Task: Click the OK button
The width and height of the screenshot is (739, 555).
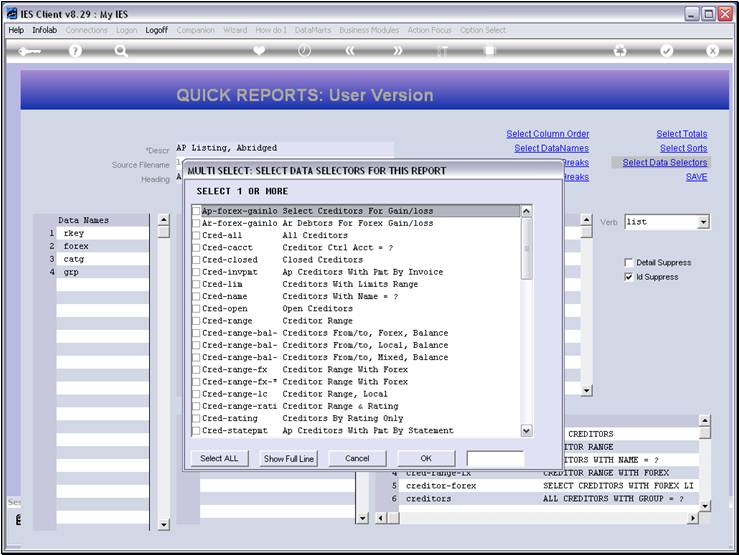Action: [x=426, y=458]
